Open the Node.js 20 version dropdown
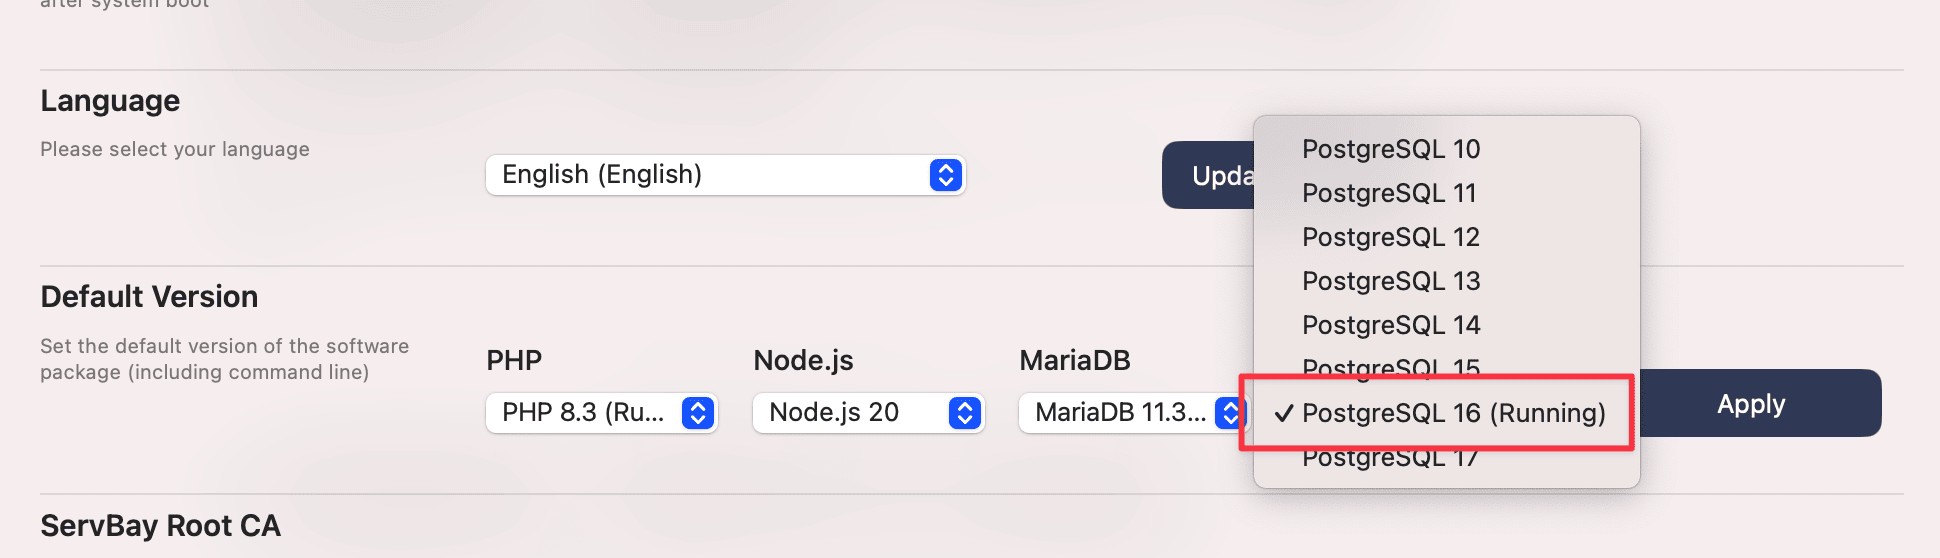 (x=868, y=412)
